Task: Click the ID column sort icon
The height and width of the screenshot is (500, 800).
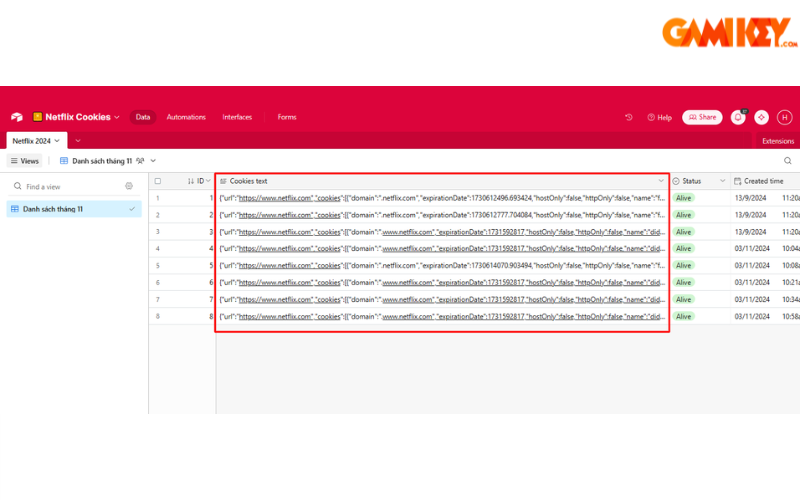Action: coord(190,181)
